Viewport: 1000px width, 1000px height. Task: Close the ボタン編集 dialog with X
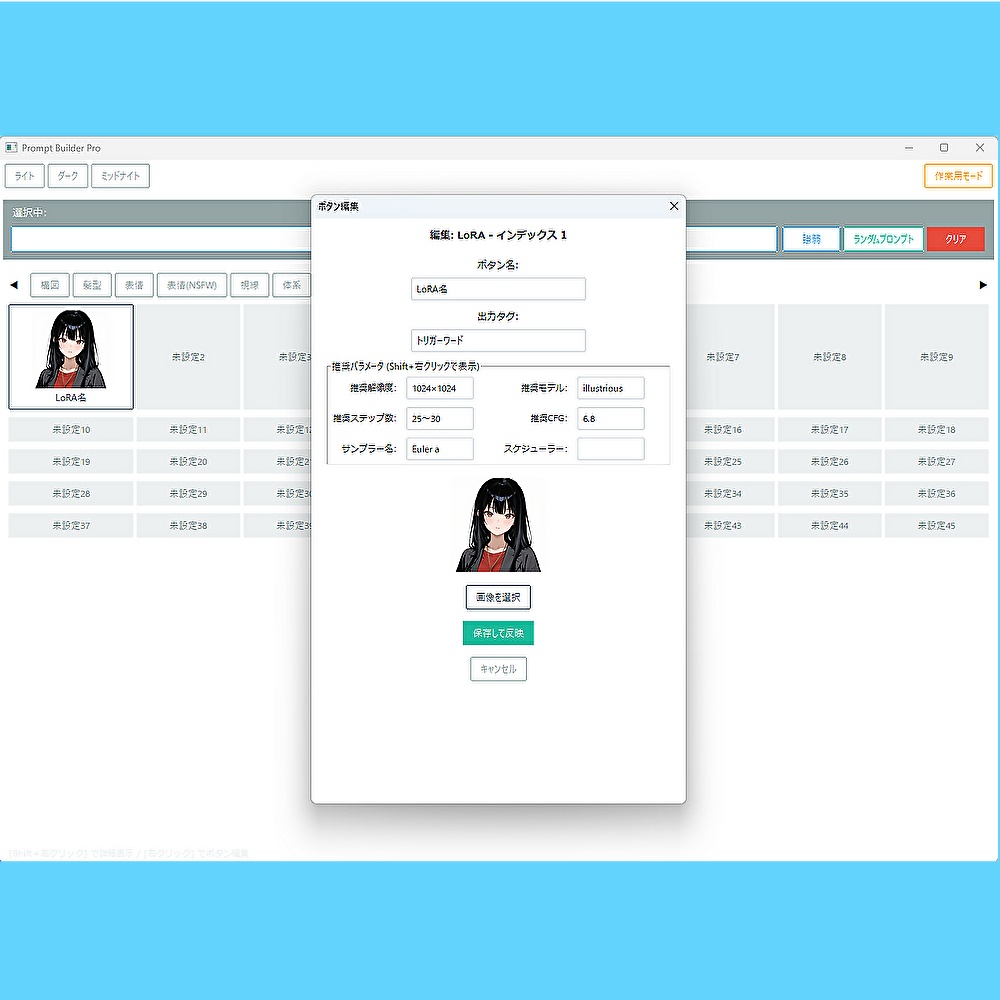(673, 206)
